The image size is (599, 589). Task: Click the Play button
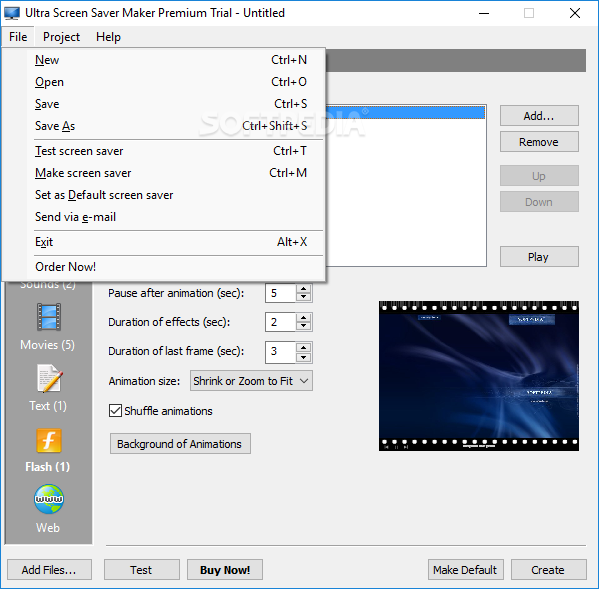(539, 257)
